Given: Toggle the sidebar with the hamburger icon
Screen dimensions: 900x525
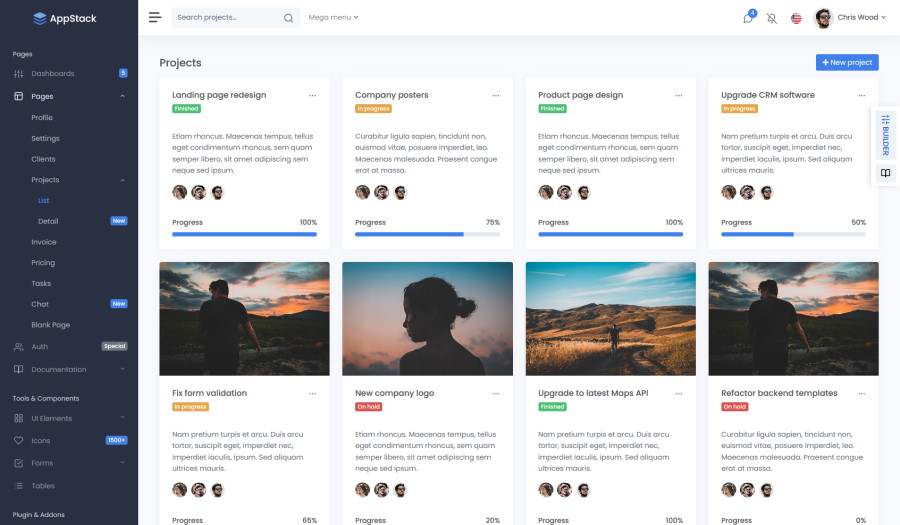Looking at the screenshot, I should tap(154, 17).
